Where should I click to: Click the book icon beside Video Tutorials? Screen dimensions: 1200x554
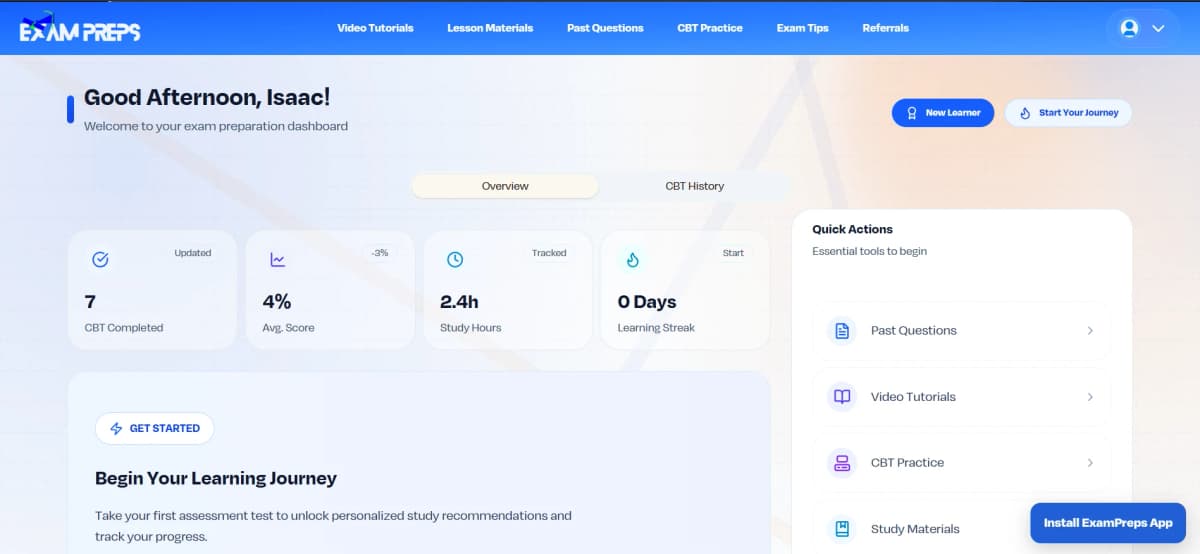point(842,397)
